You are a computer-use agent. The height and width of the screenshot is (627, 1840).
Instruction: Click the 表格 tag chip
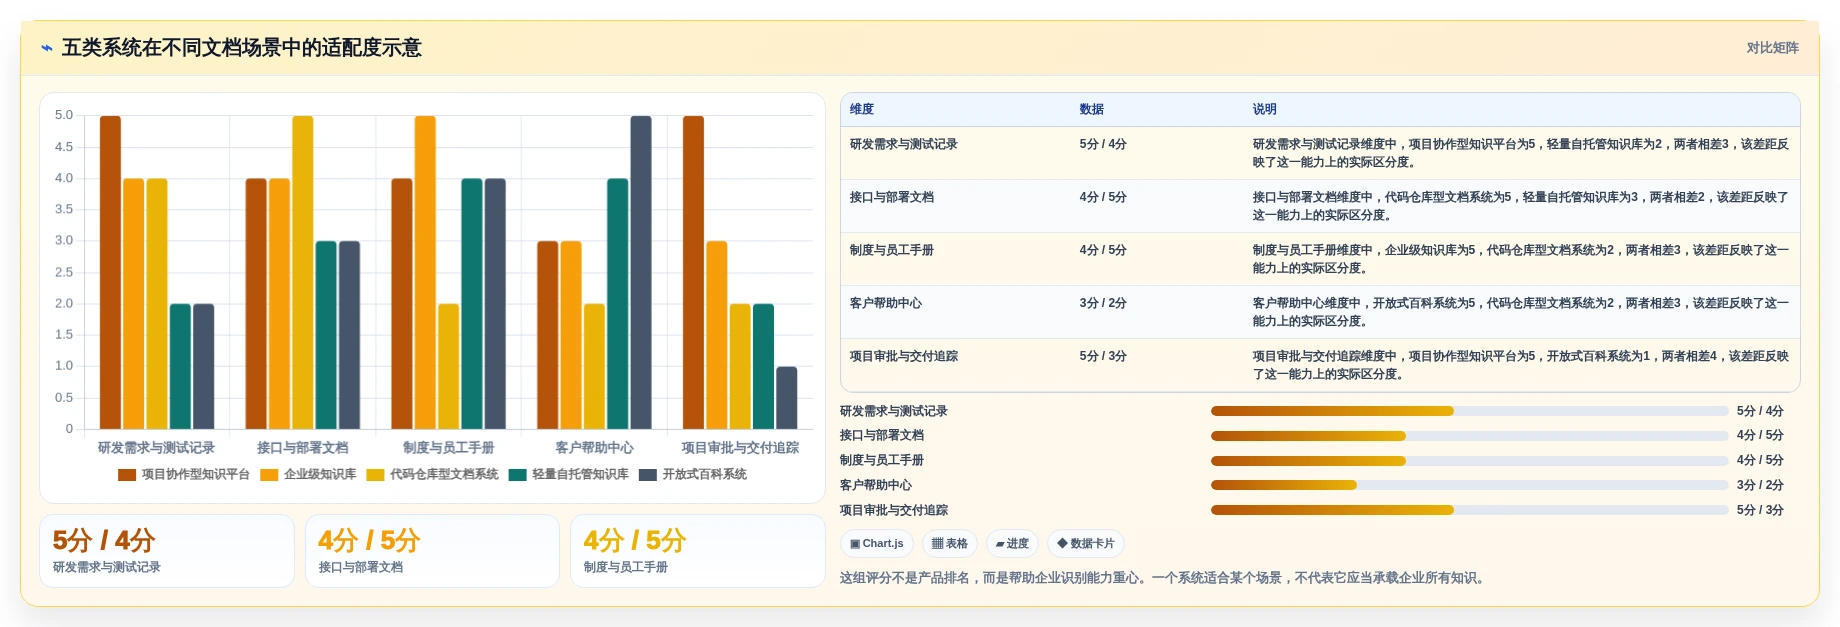pos(949,544)
